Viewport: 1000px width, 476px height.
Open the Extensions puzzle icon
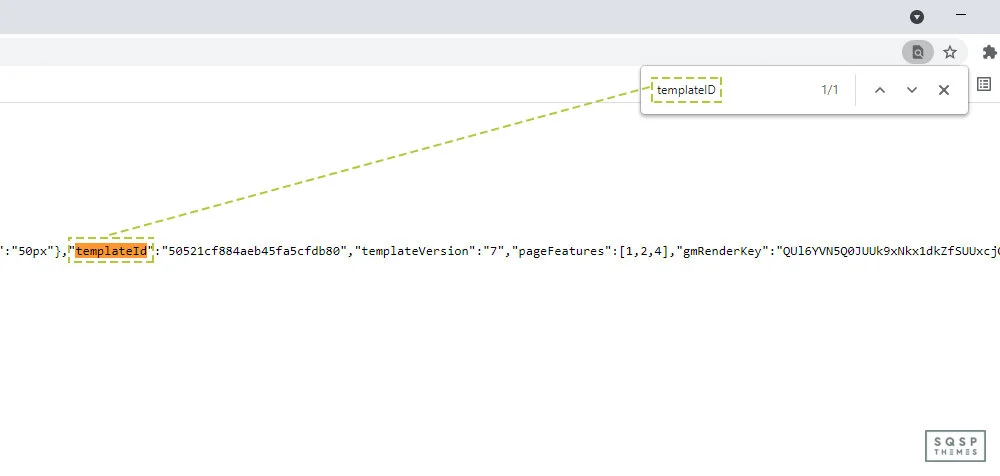989,52
